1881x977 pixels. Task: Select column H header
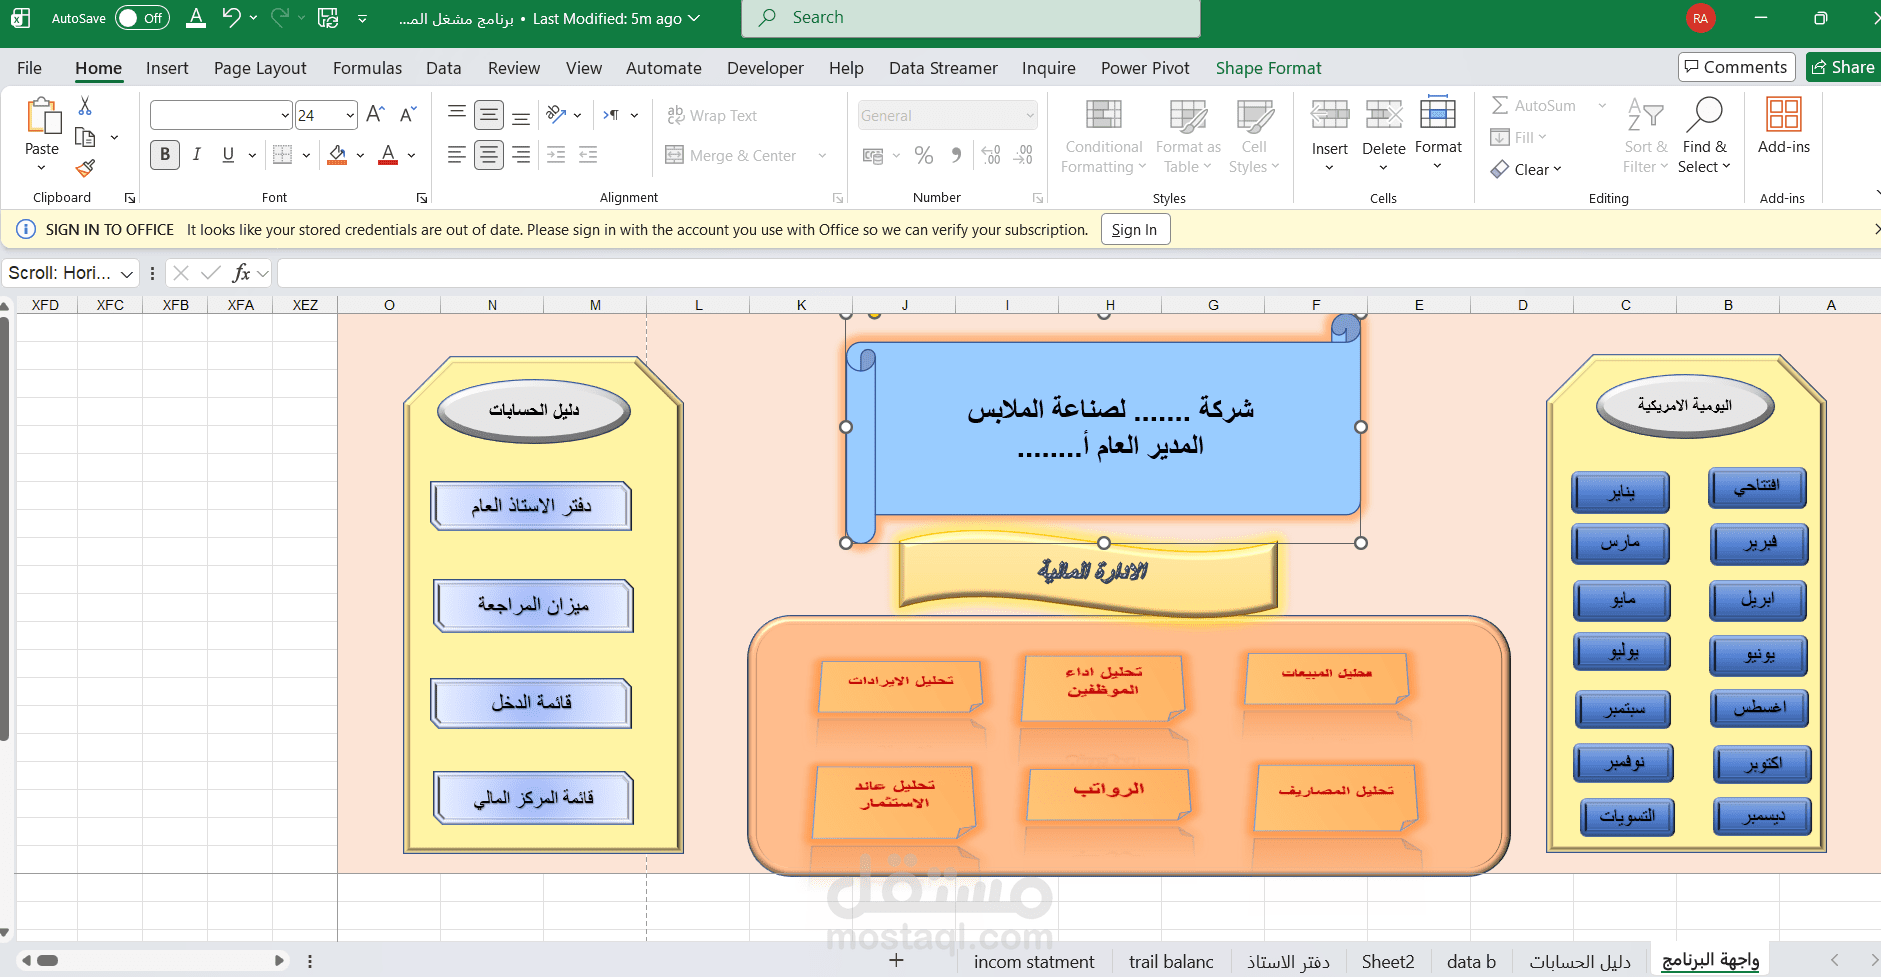click(1110, 305)
